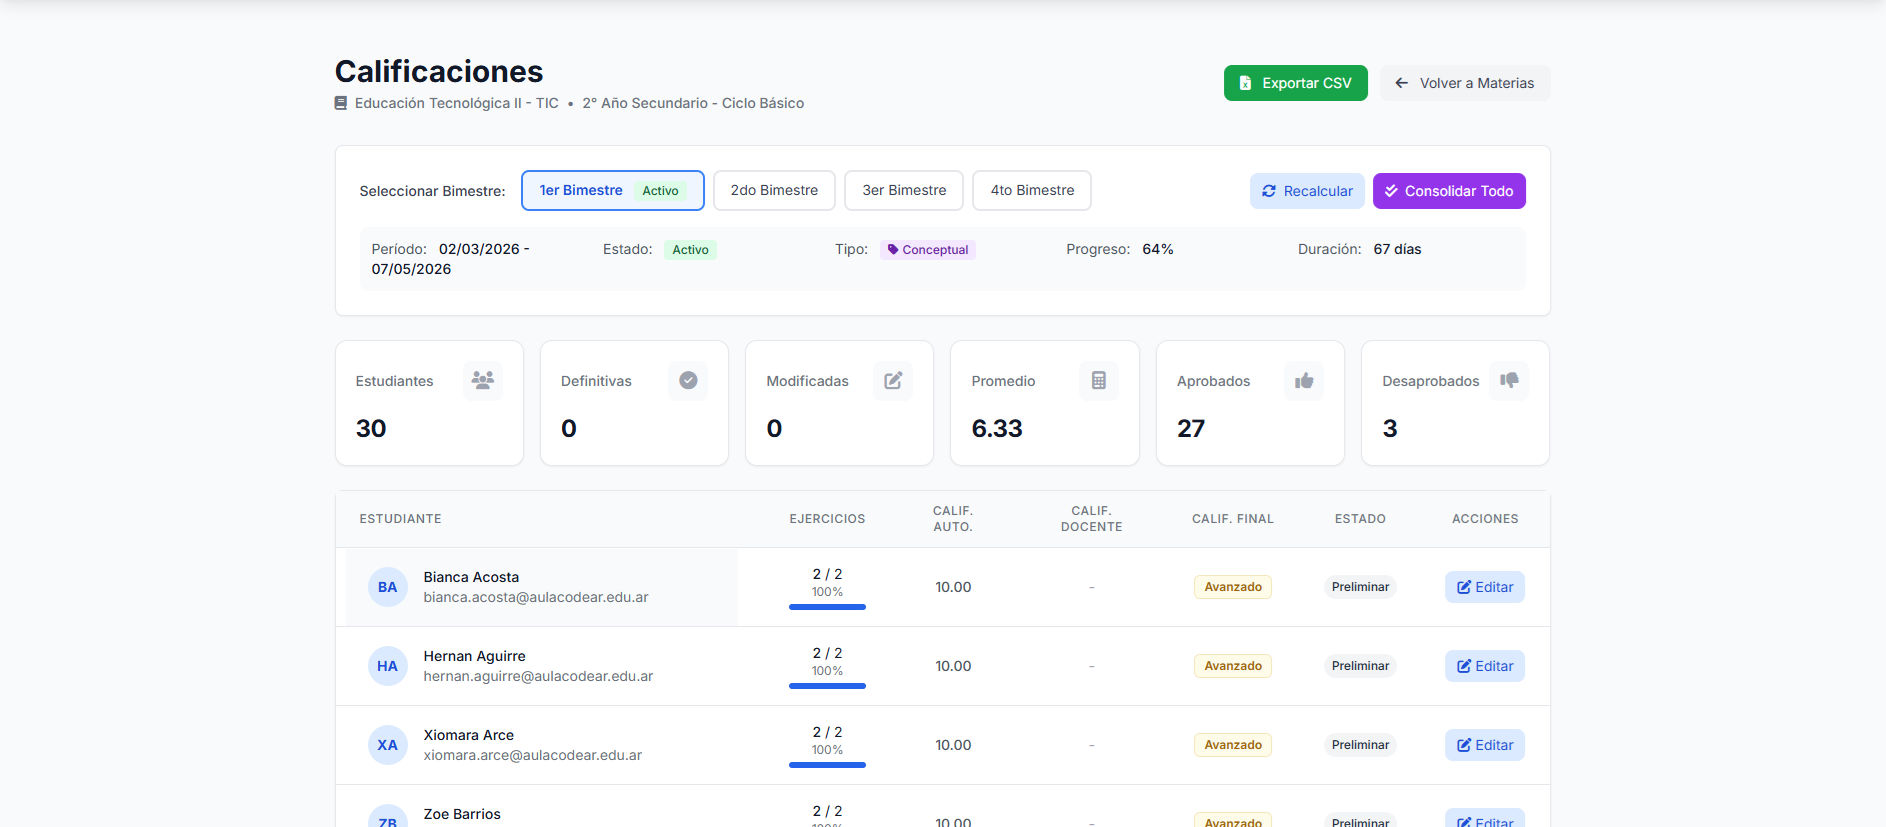Click Xiomara Arce's exercise progress bar
This screenshot has width=1886, height=827.
tap(827, 765)
